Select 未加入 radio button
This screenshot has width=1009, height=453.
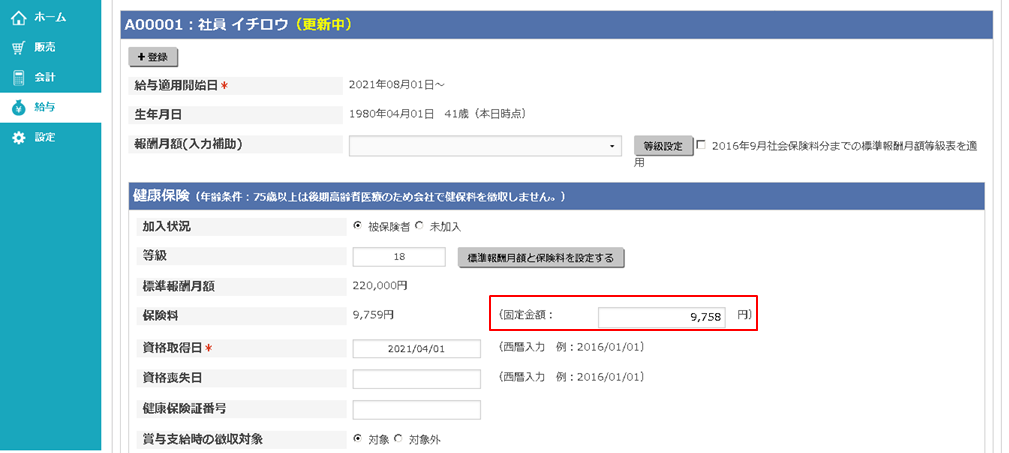click(419, 226)
